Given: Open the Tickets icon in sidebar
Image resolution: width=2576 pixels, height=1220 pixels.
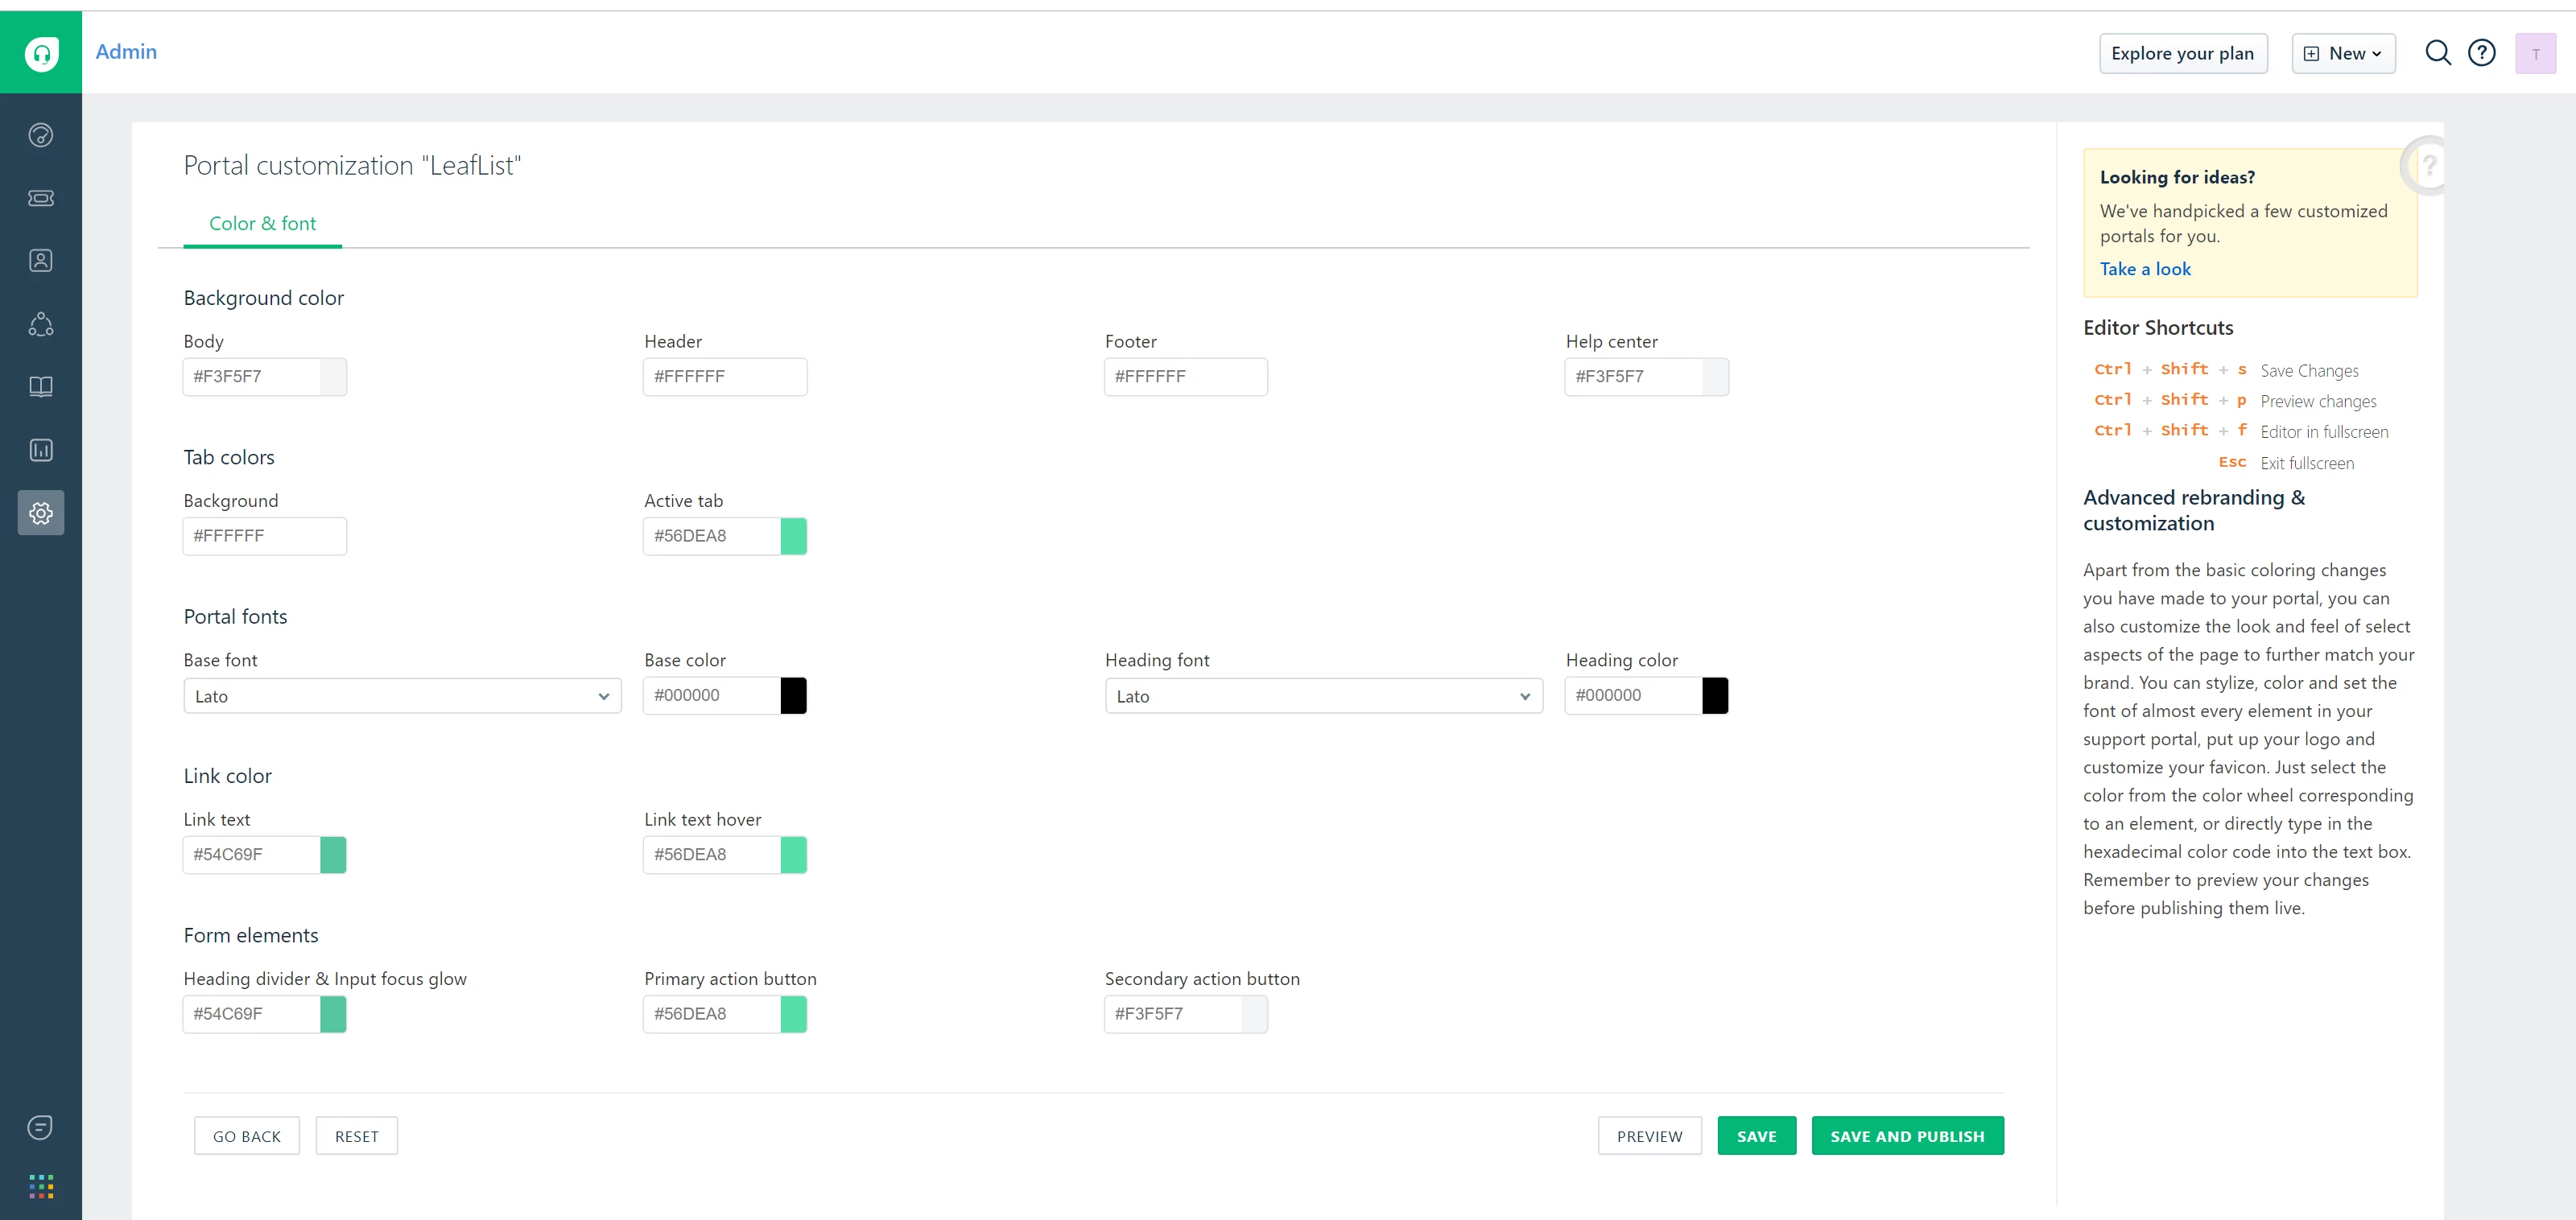Looking at the screenshot, I should 41,198.
